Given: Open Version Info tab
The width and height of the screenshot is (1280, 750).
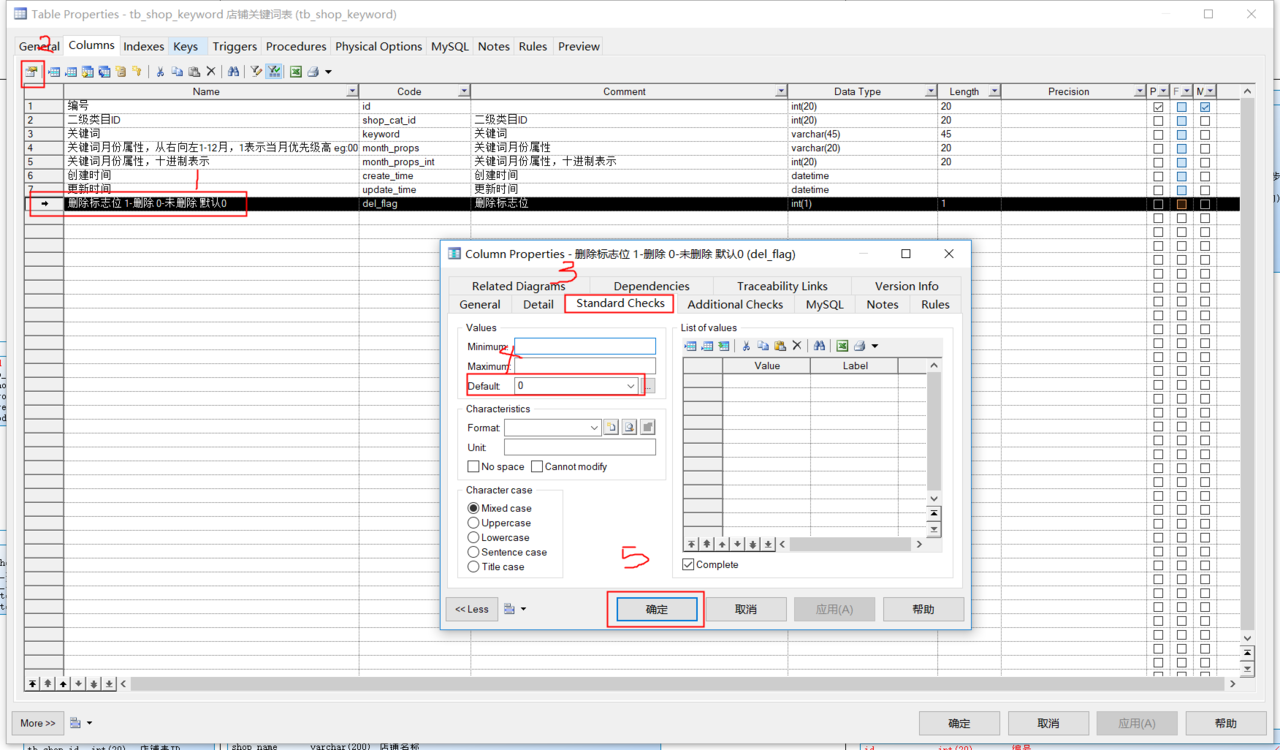Looking at the screenshot, I should tap(906, 286).
